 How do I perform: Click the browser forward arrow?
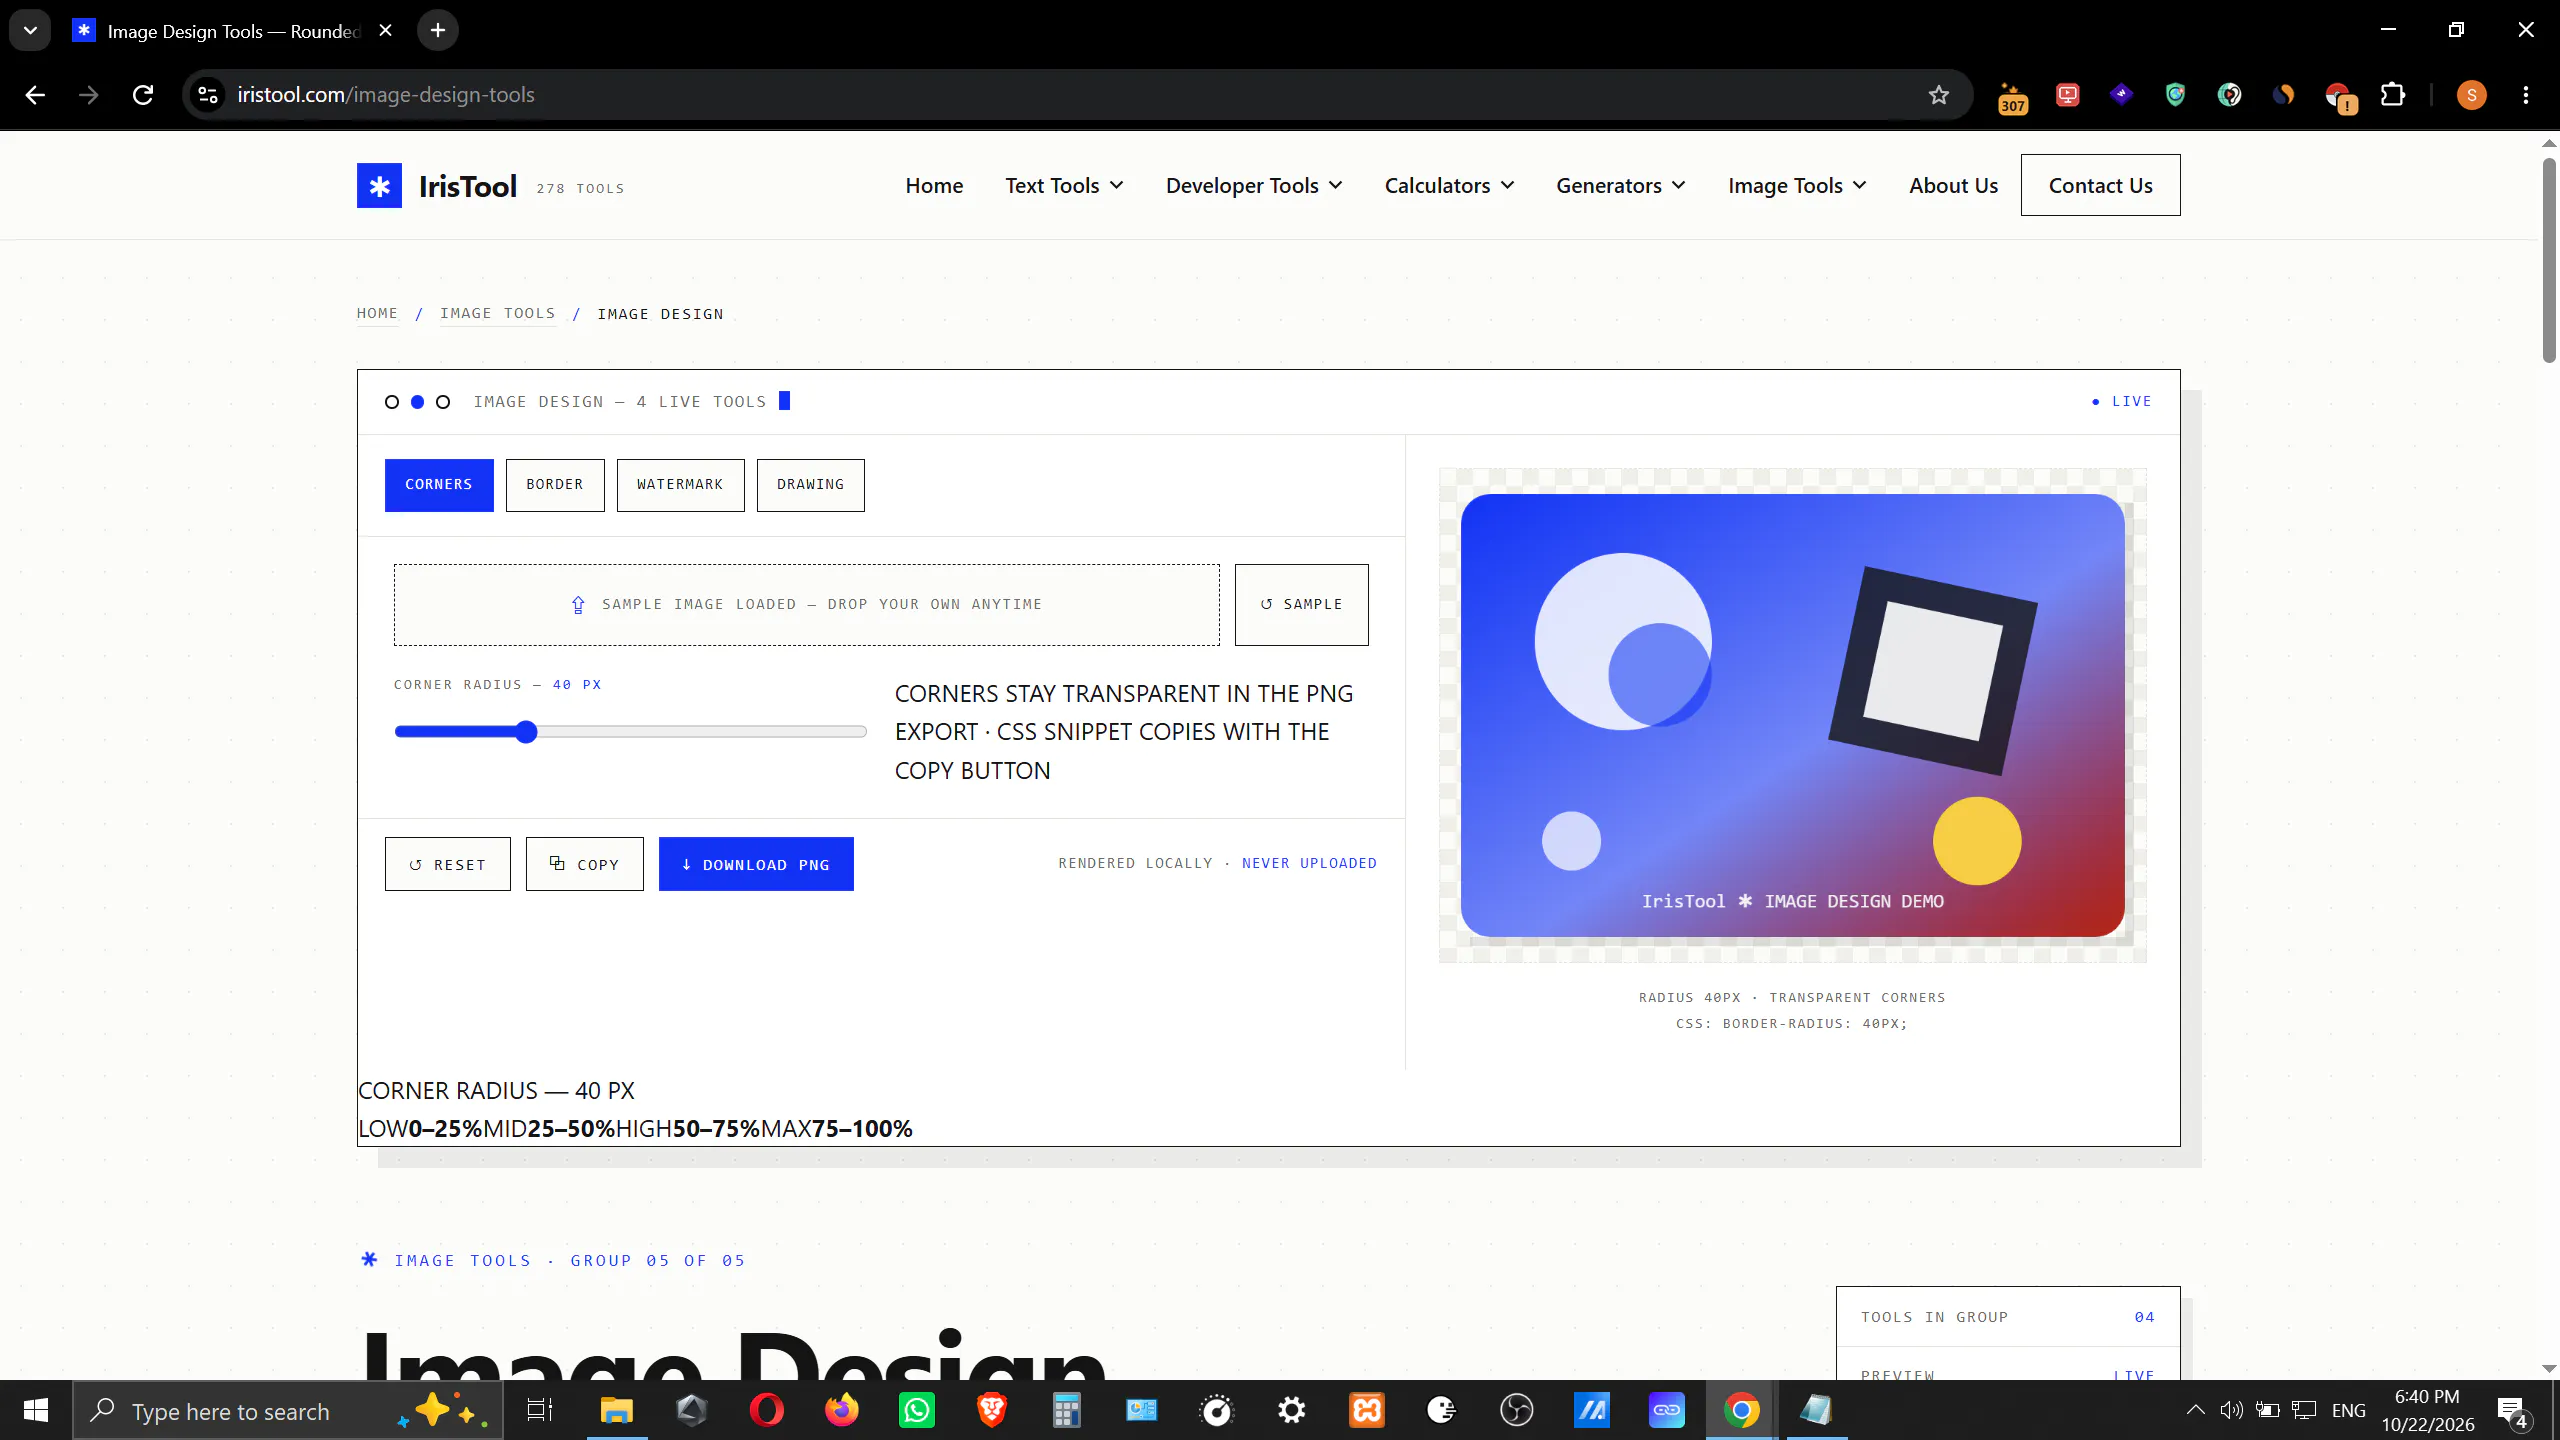pos(89,95)
